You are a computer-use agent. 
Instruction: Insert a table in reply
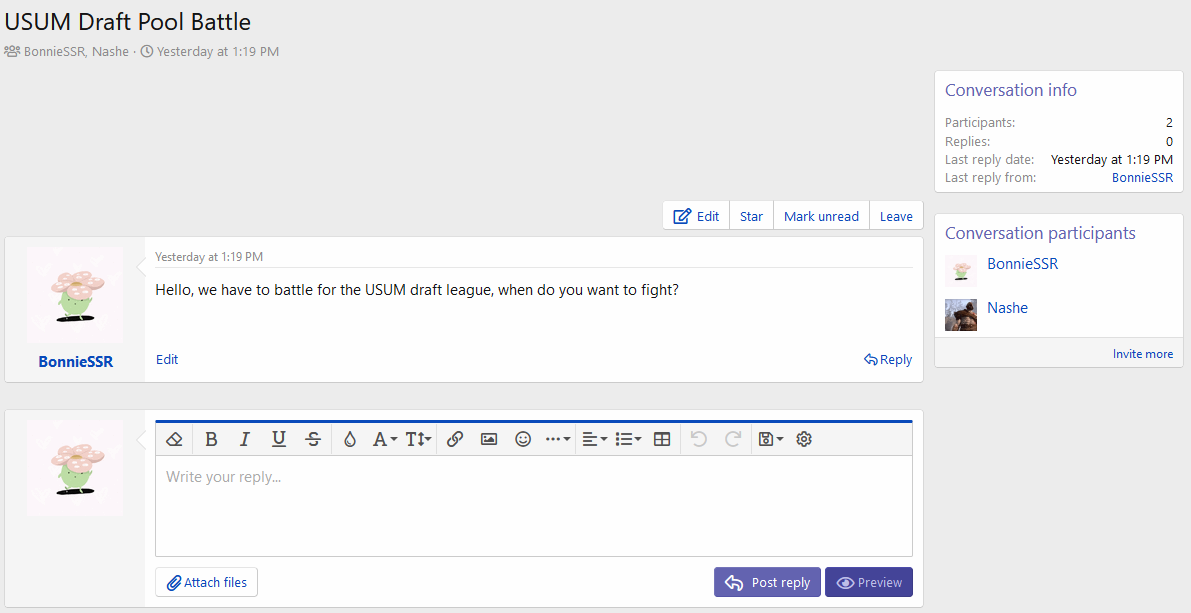tap(662, 439)
